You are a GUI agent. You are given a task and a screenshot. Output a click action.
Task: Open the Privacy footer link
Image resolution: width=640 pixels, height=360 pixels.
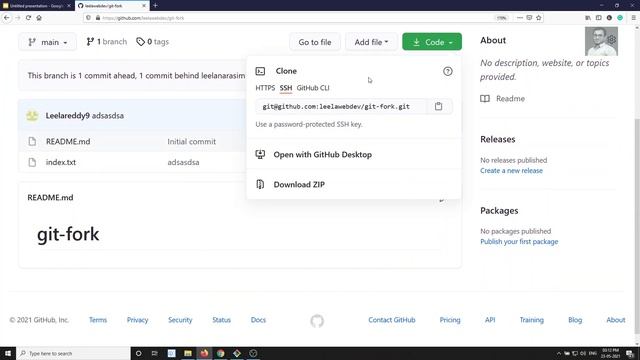[x=137, y=320]
